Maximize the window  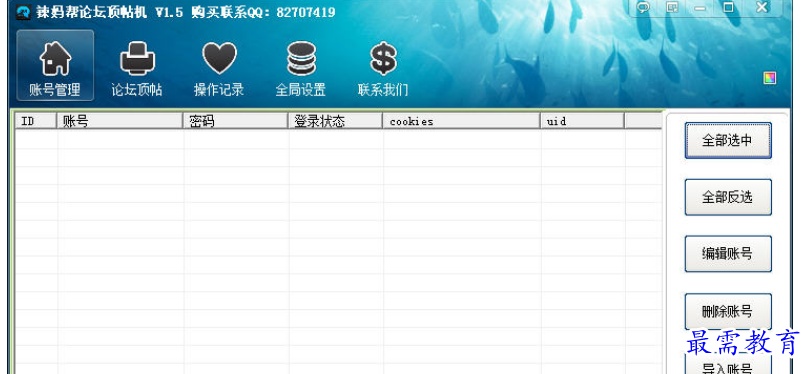coord(728,7)
